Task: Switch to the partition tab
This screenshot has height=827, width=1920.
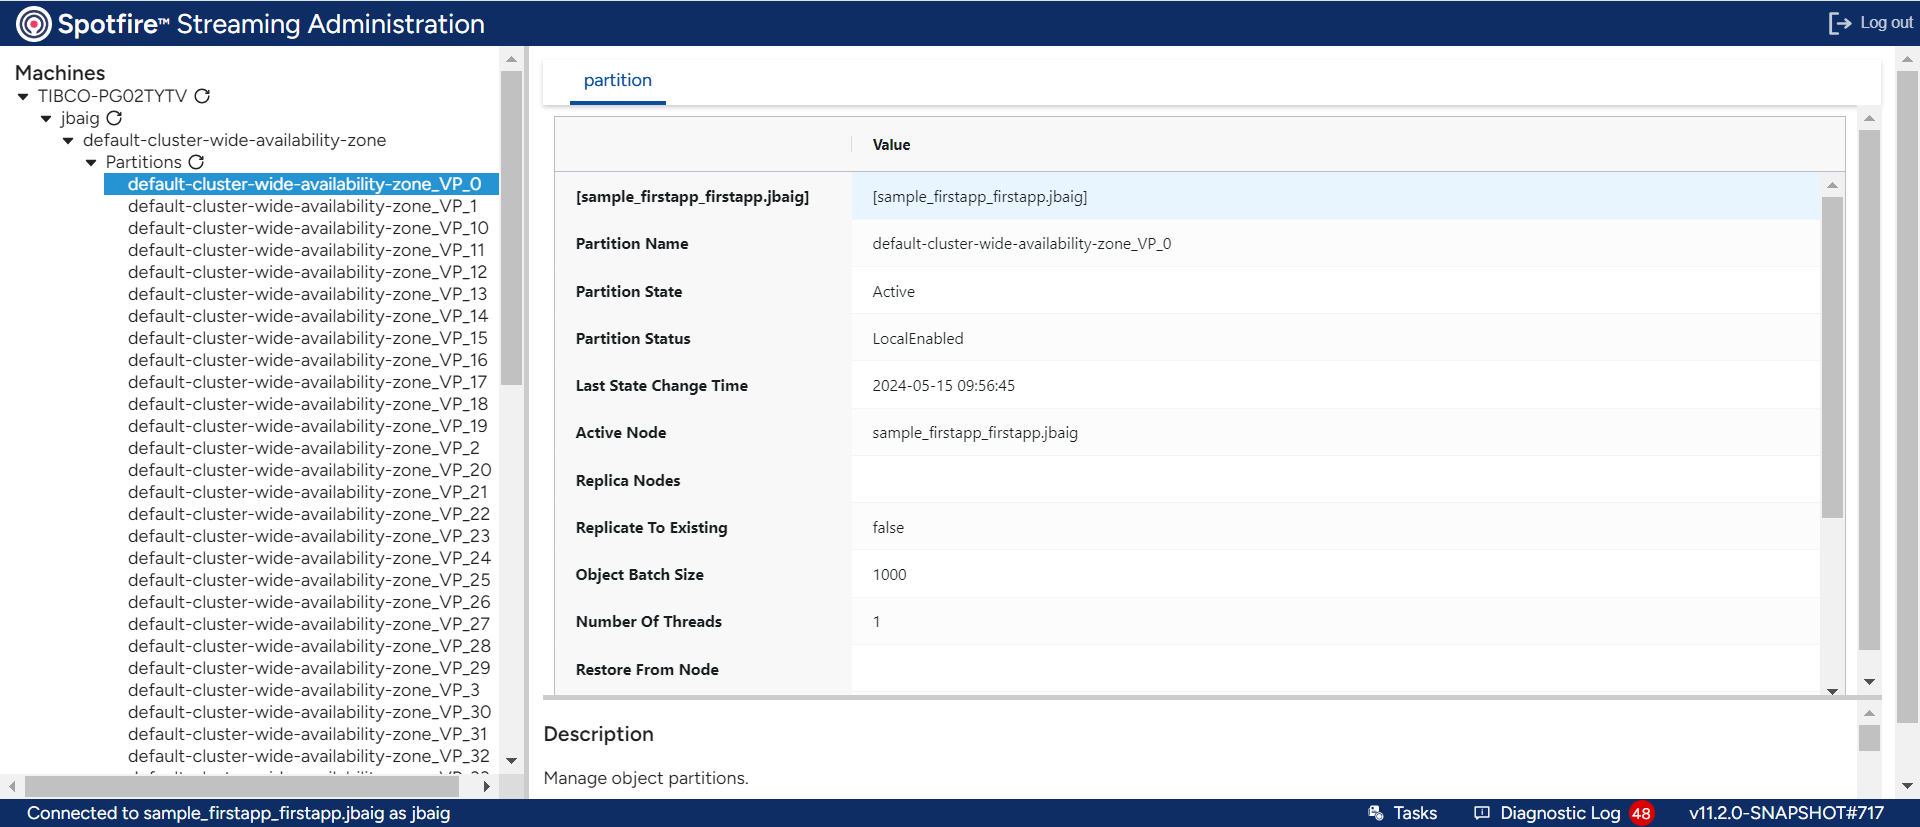Action: tap(617, 80)
